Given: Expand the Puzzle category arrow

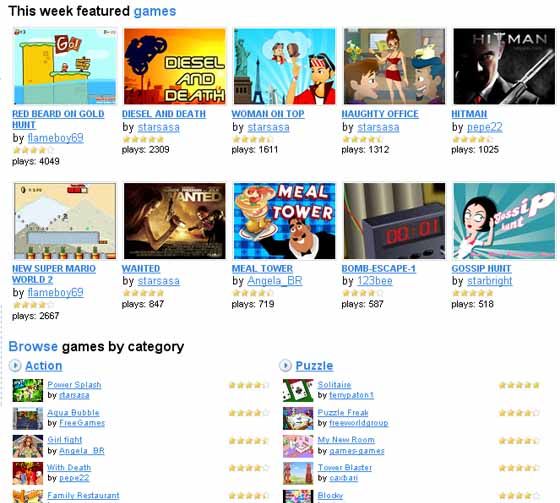Looking at the screenshot, I should (x=285, y=365).
